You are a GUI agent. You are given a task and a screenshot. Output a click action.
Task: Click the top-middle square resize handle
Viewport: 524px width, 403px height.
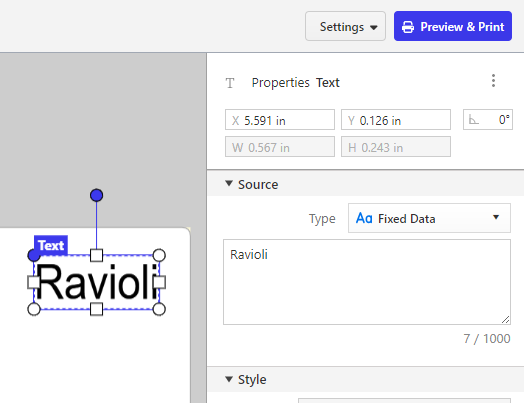coord(97,255)
